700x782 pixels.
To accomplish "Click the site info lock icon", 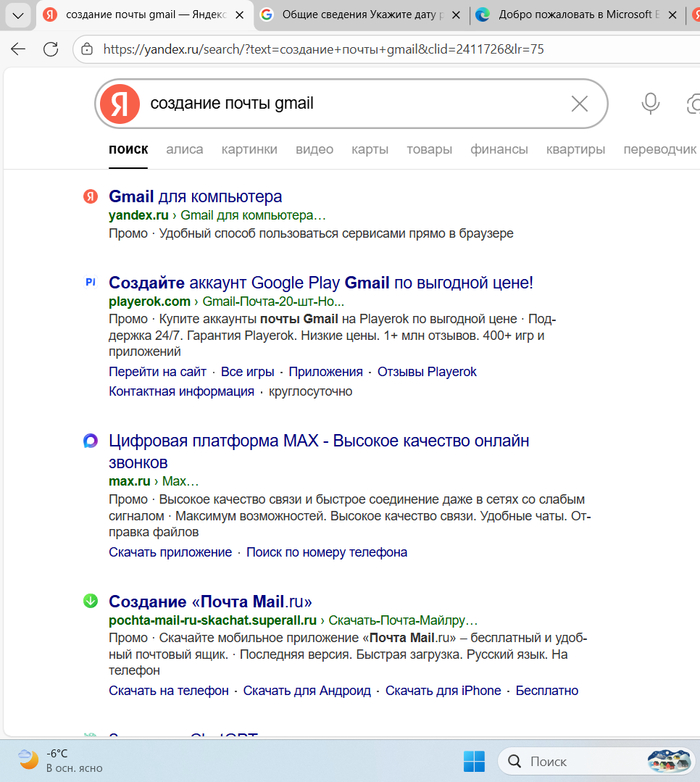I will pyautogui.click(x=87, y=49).
